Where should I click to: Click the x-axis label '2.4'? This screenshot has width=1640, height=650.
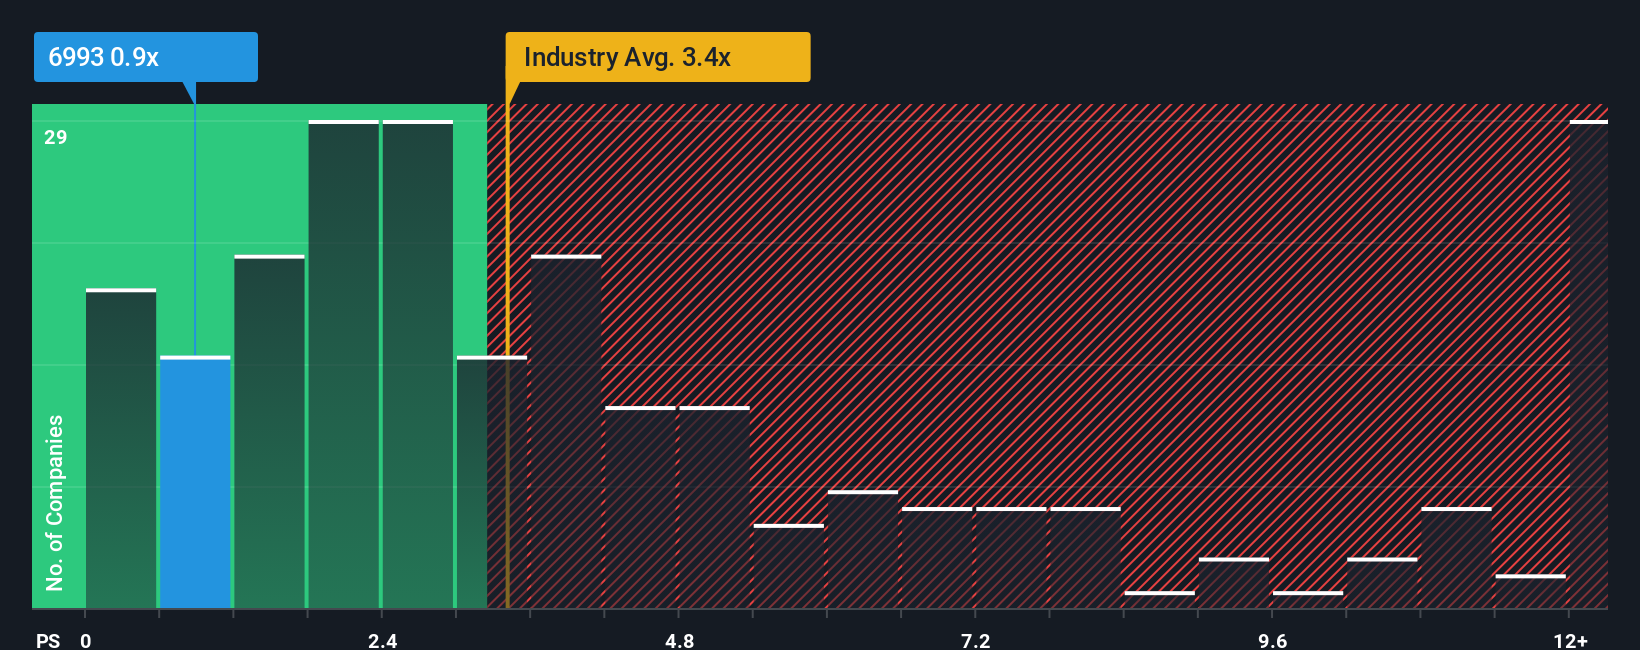(x=382, y=640)
